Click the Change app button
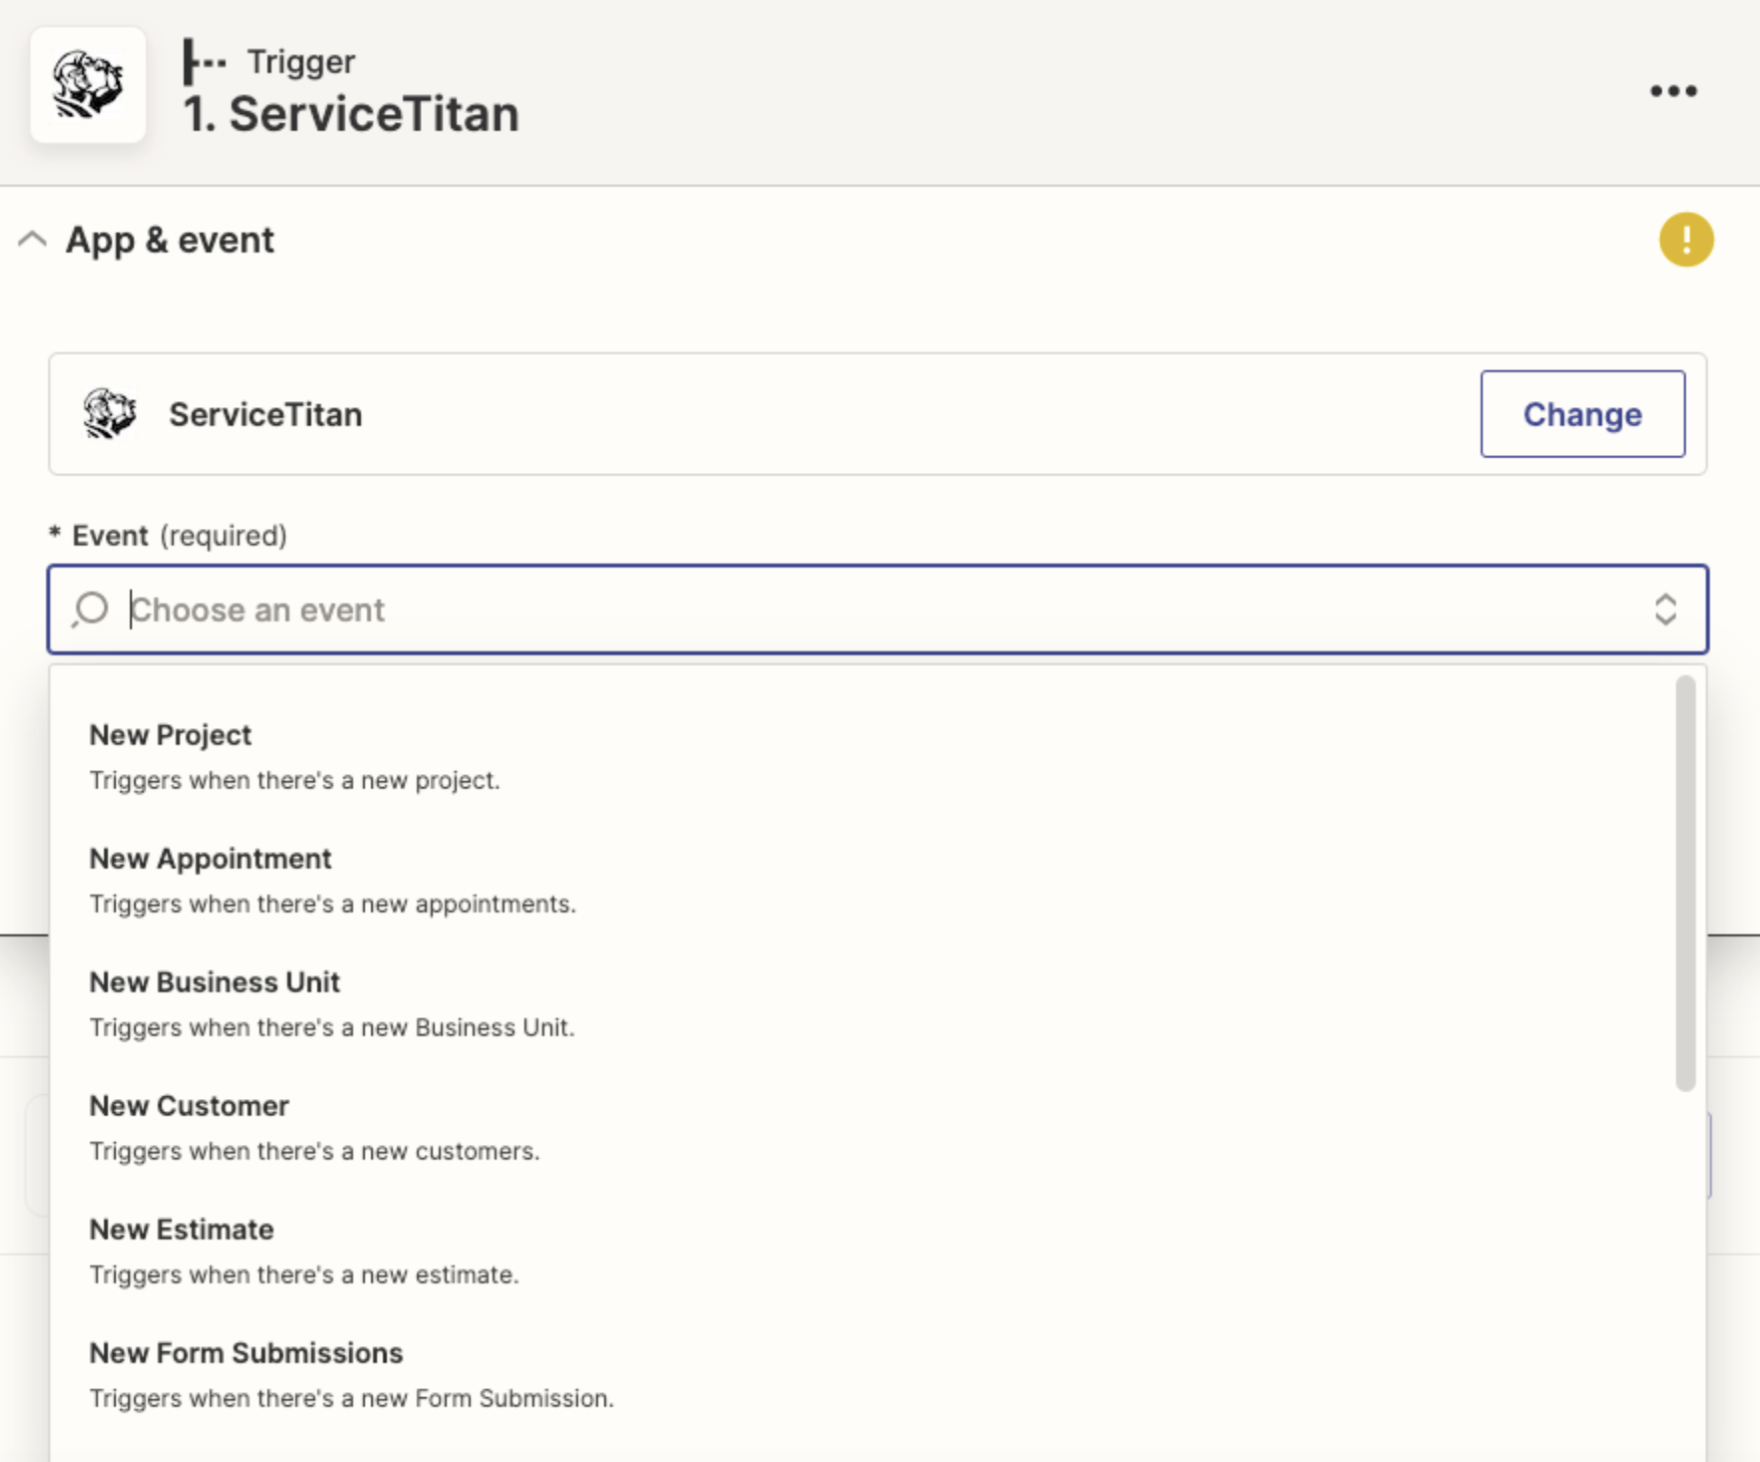1760x1462 pixels. 1582,414
